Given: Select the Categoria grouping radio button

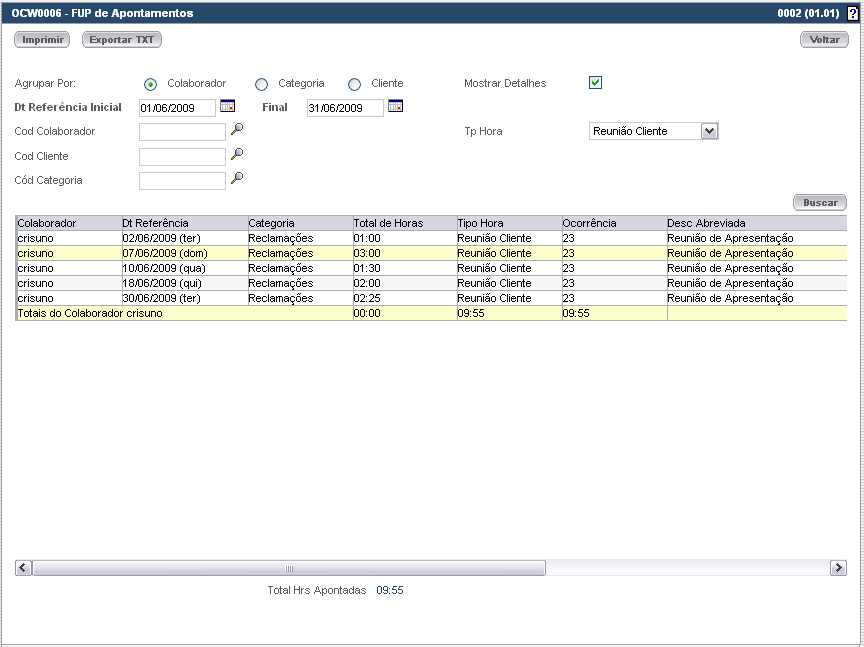Looking at the screenshot, I should pyautogui.click(x=261, y=84).
